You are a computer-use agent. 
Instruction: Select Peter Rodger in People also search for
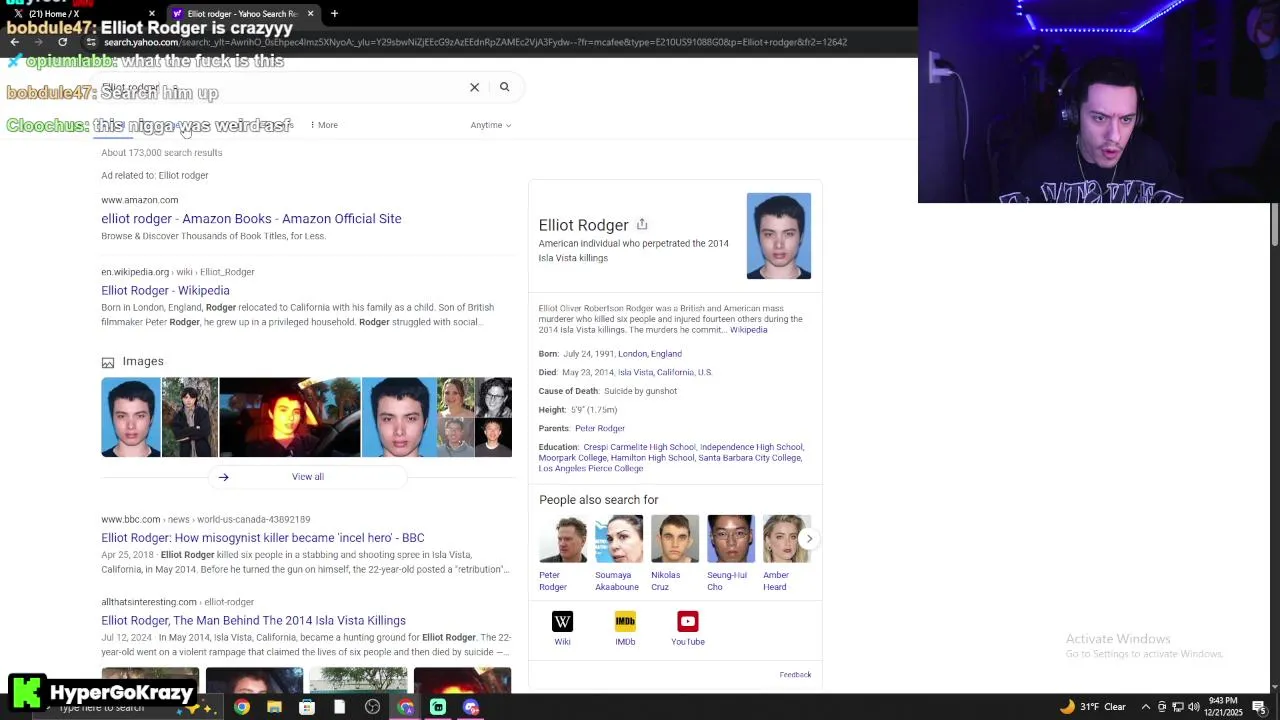click(563, 553)
